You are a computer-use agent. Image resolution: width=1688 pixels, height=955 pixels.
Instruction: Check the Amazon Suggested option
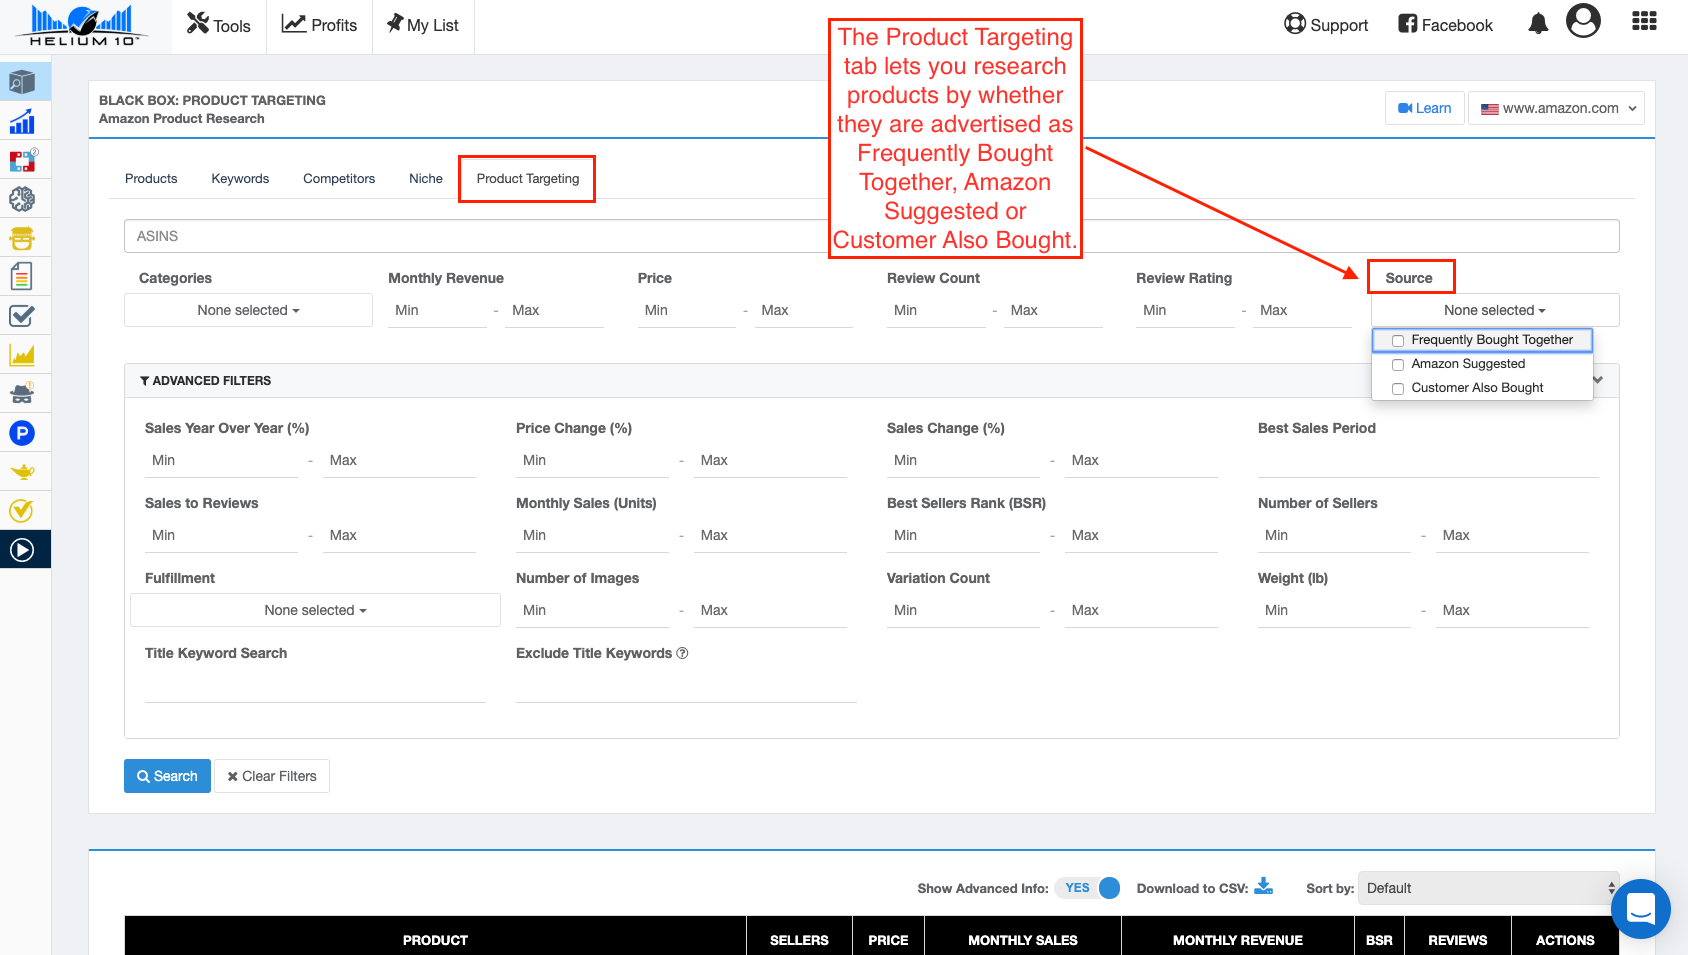point(1398,365)
